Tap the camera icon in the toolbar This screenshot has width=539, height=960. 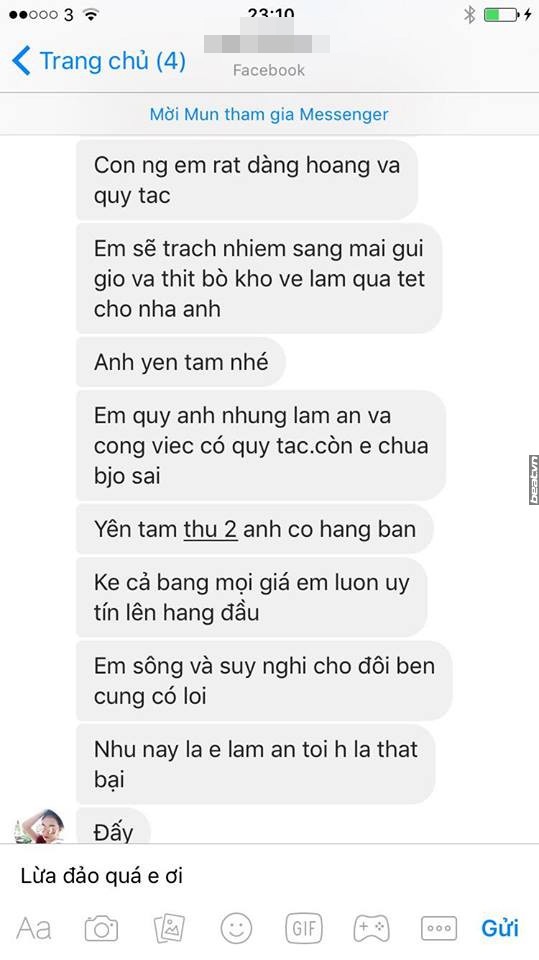click(101, 929)
